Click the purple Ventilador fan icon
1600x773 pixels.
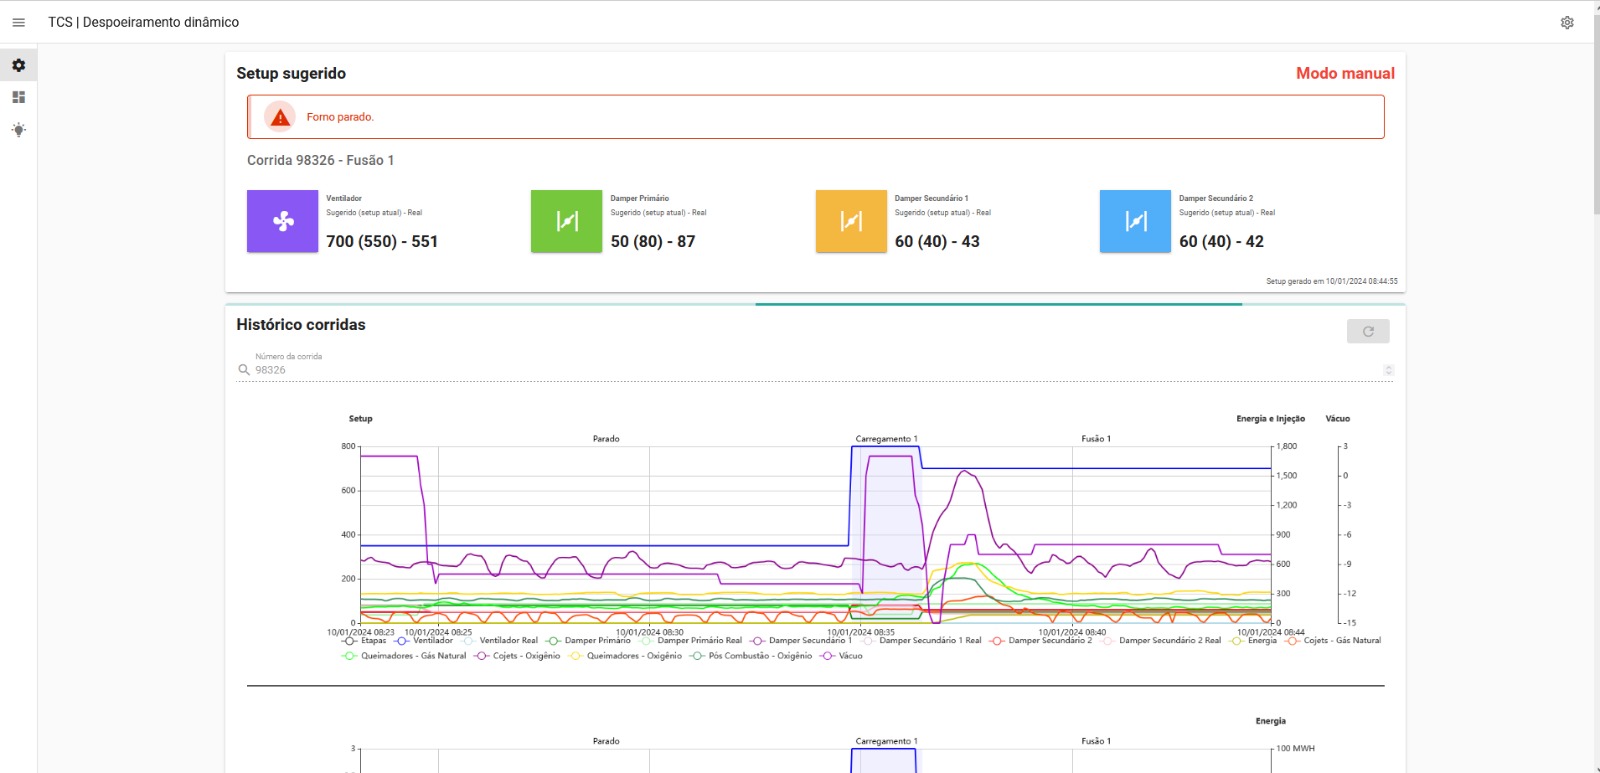(x=283, y=221)
